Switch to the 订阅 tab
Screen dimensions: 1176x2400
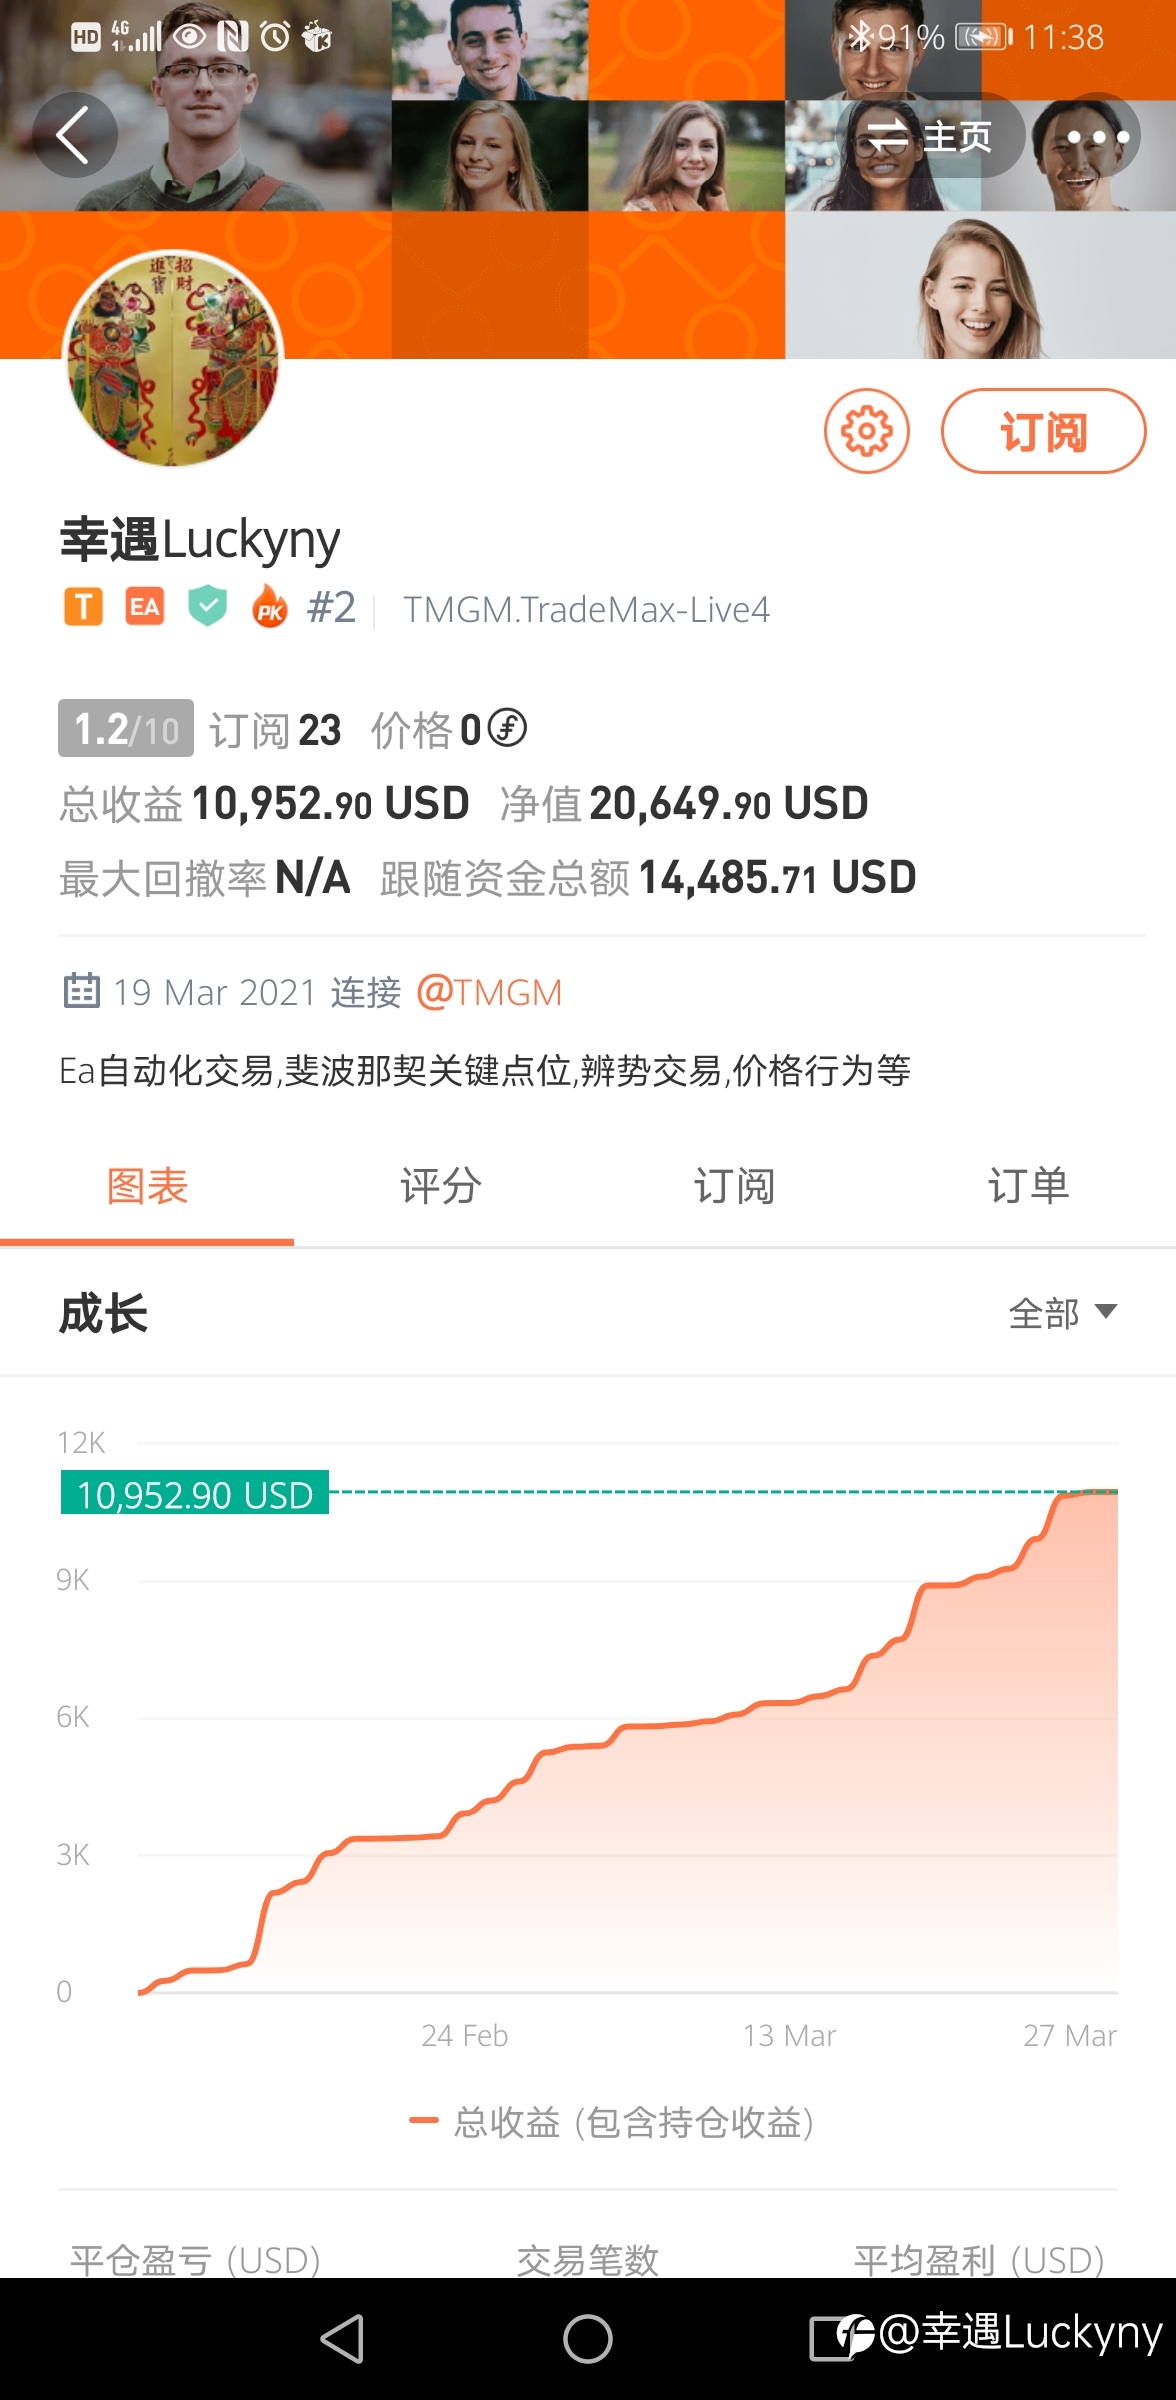coord(735,1187)
